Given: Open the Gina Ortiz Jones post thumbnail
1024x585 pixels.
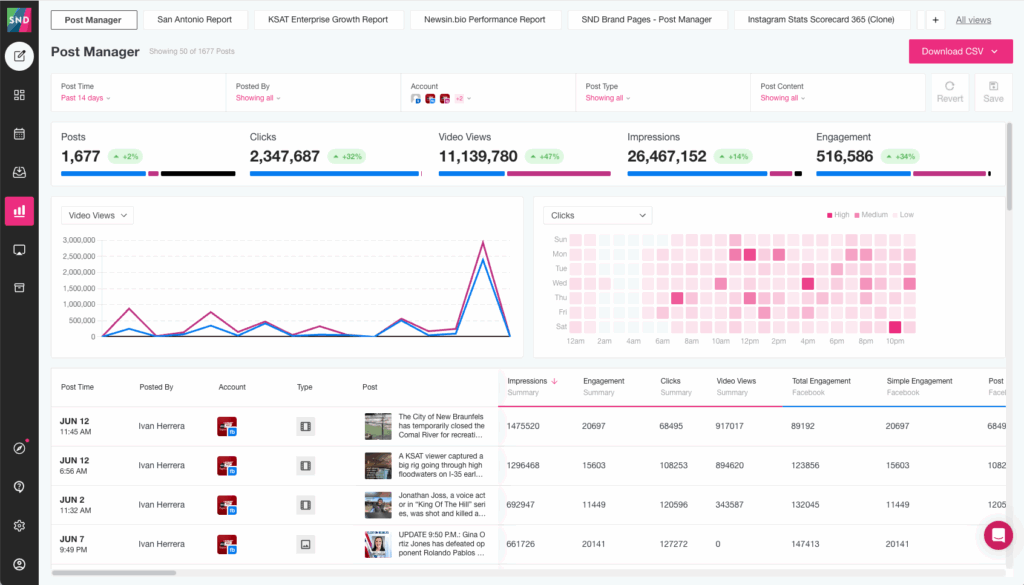Looking at the screenshot, I should 377,544.
